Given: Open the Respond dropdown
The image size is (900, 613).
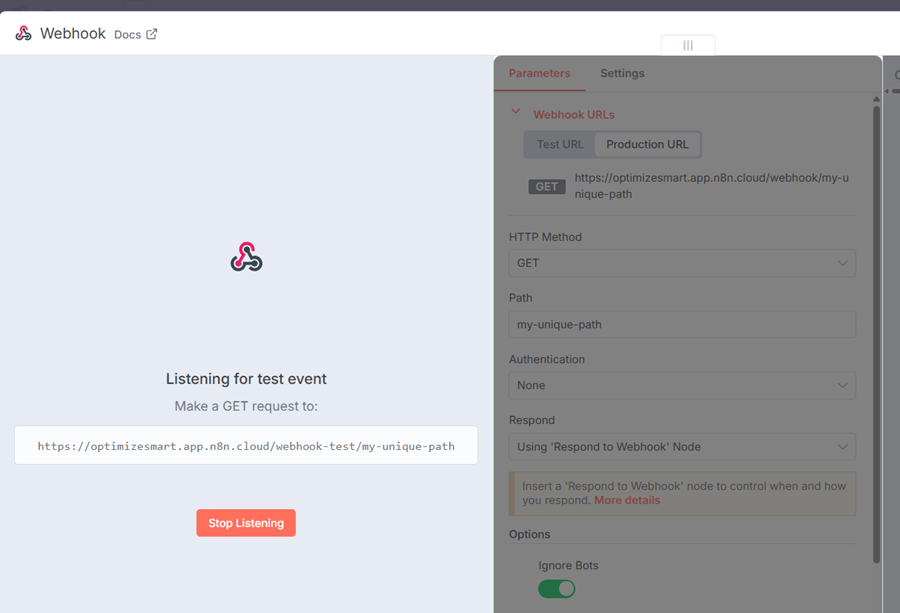Looking at the screenshot, I should click(682, 446).
